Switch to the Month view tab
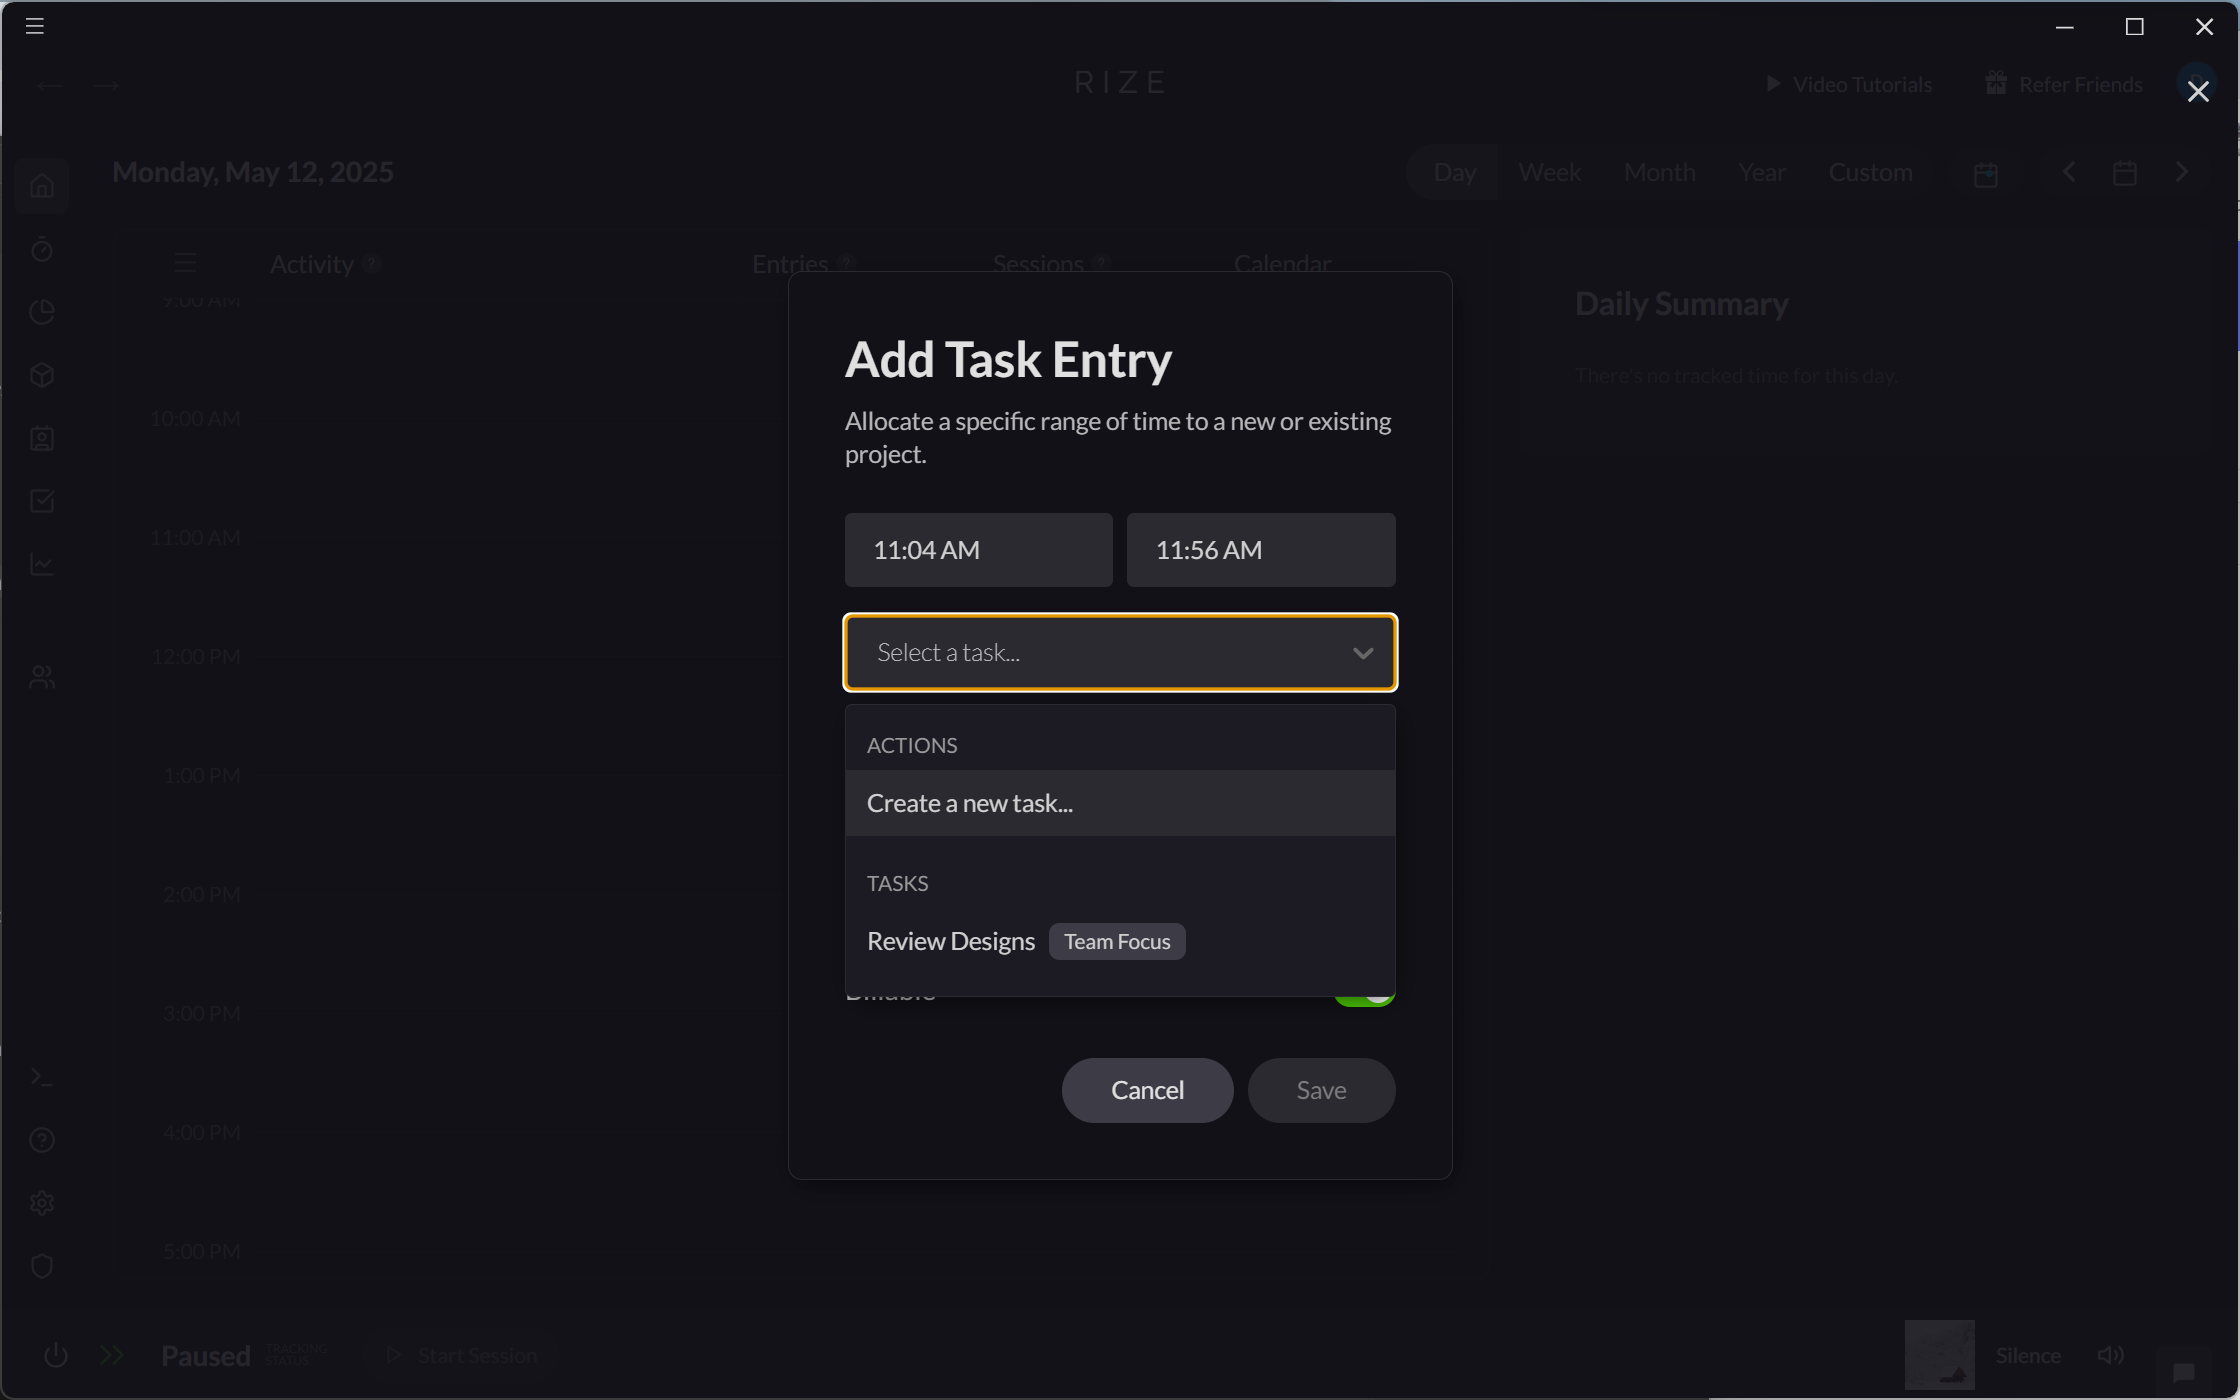Image resolution: width=2240 pixels, height=1400 pixels. (1660, 171)
